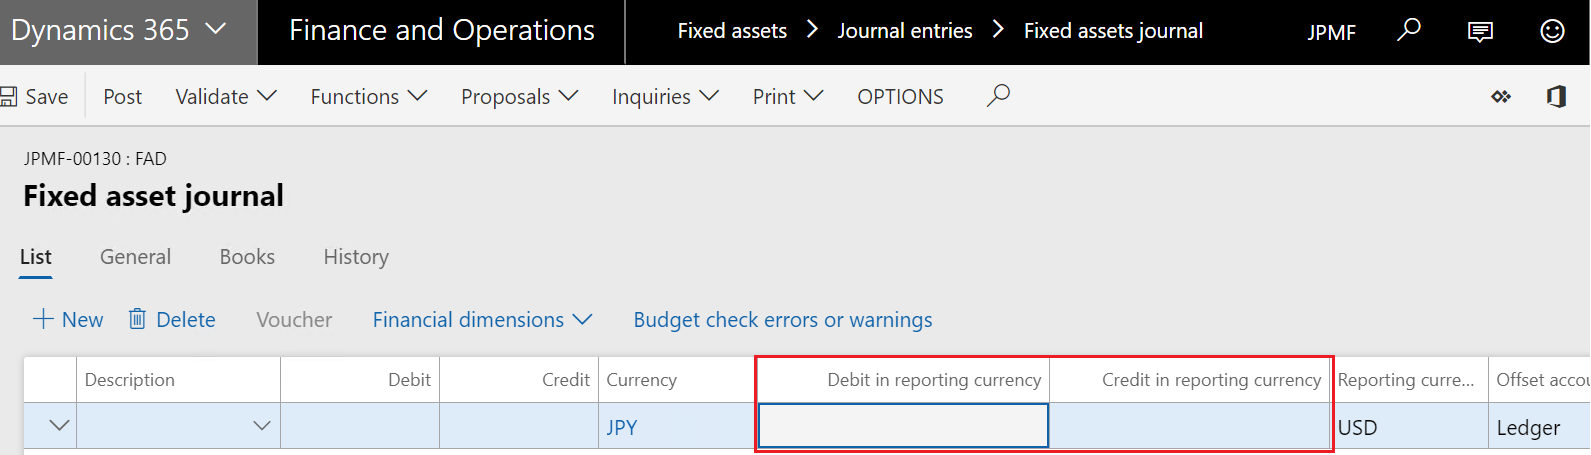Image resolution: width=1591 pixels, height=455 pixels.
Task: Click the search magnifier in top bar
Action: pos(1409,31)
